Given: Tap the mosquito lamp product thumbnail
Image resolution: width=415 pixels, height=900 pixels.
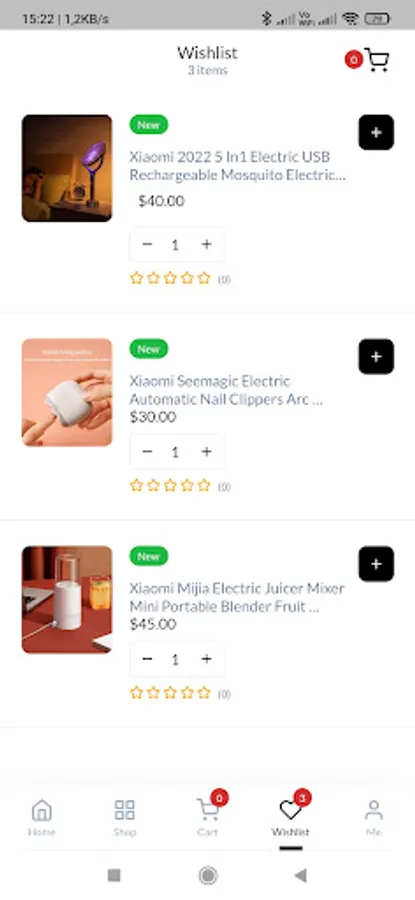Looking at the screenshot, I should tap(67, 168).
